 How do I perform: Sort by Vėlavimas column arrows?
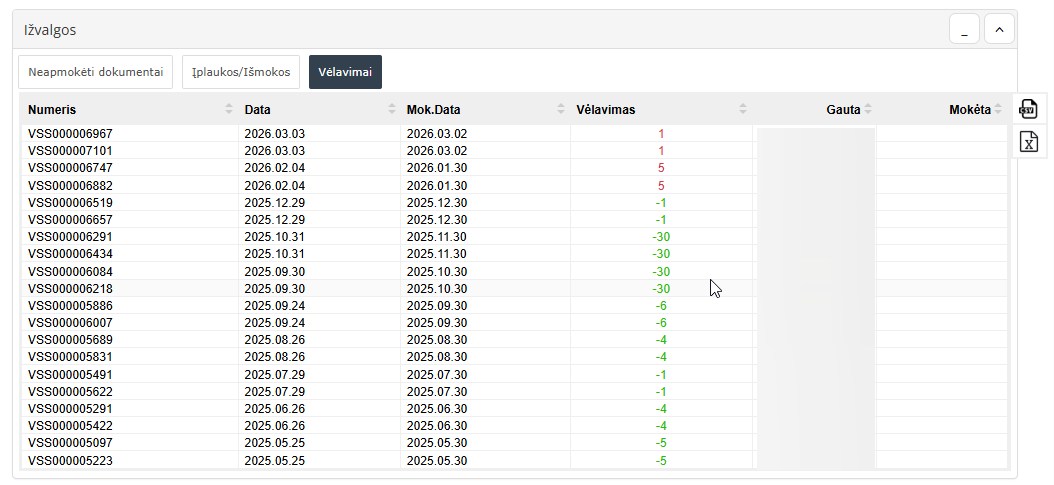coord(742,110)
